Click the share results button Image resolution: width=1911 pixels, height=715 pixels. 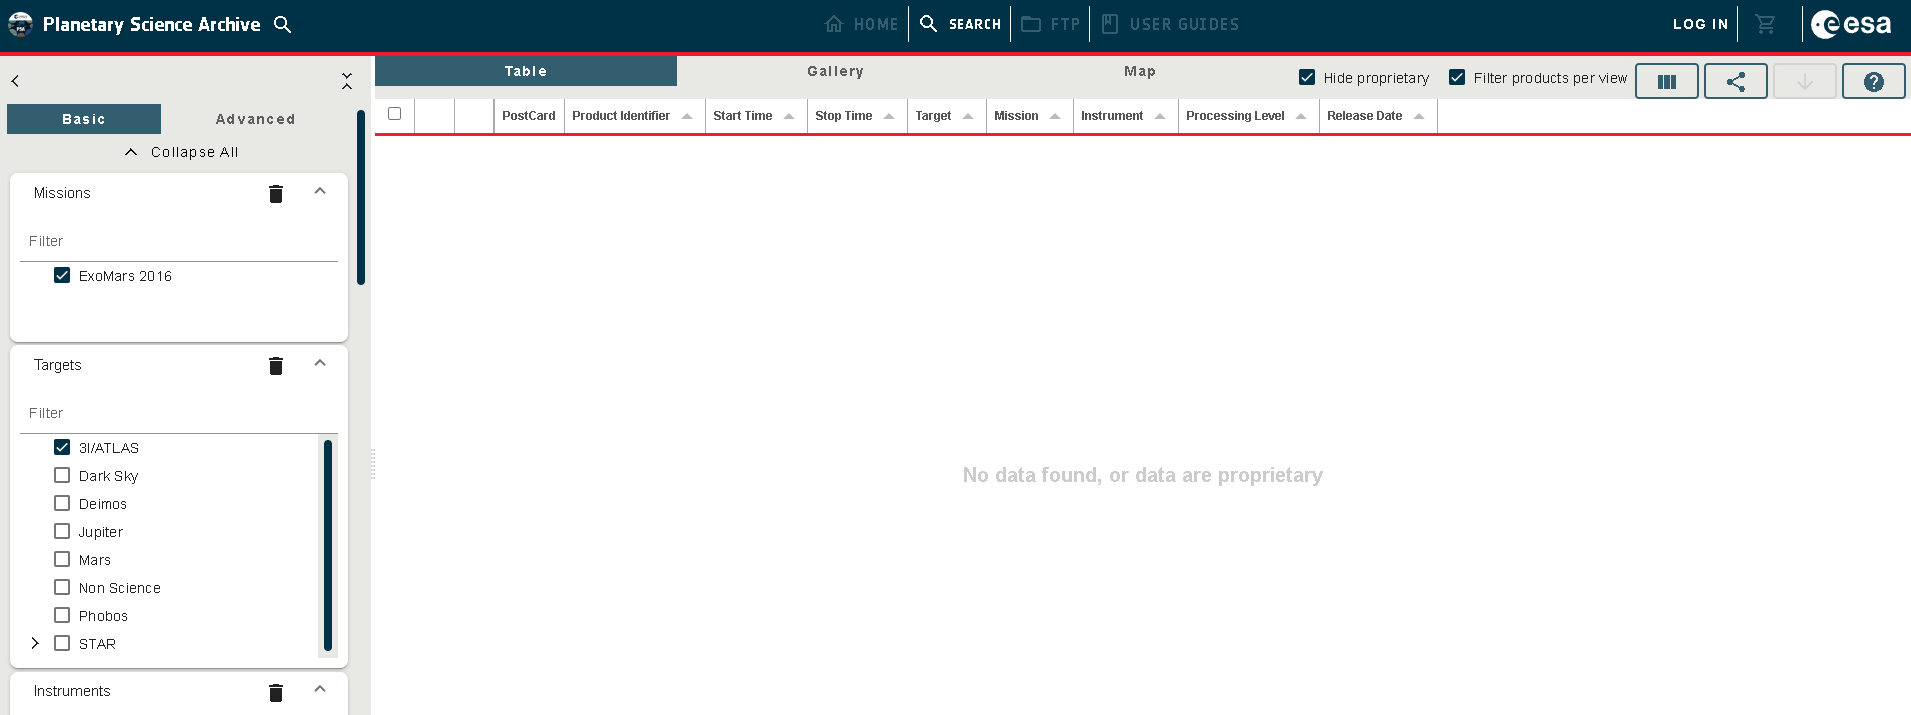pyautogui.click(x=1736, y=82)
